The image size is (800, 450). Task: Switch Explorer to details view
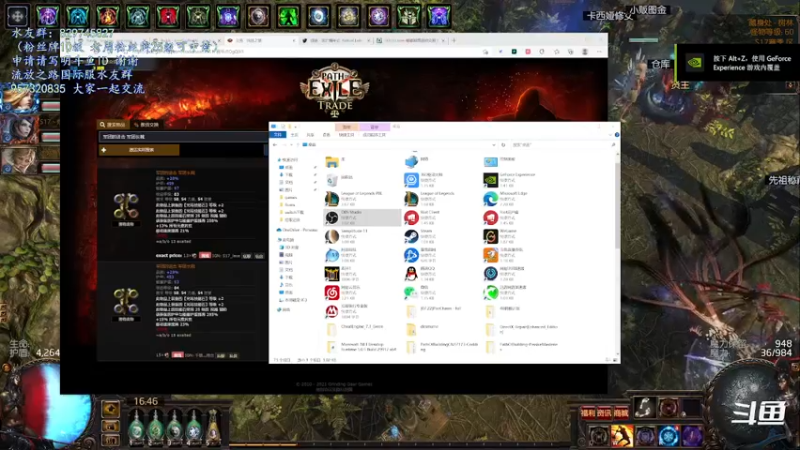click(x=608, y=360)
